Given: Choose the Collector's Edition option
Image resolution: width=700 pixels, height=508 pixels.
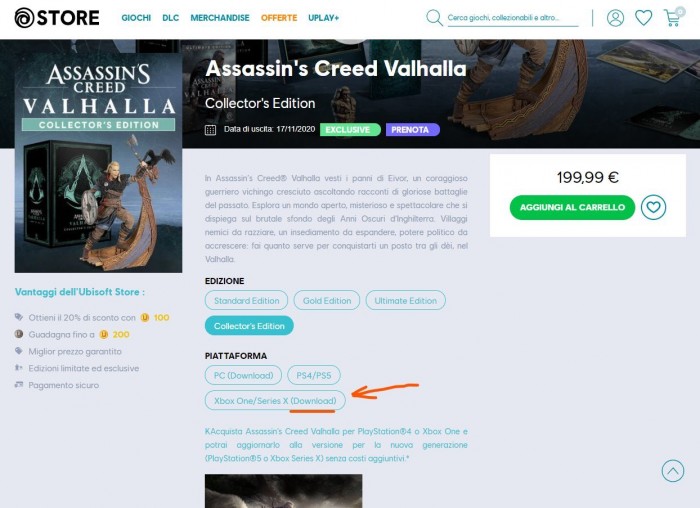Looking at the screenshot, I should click(249, 326).
